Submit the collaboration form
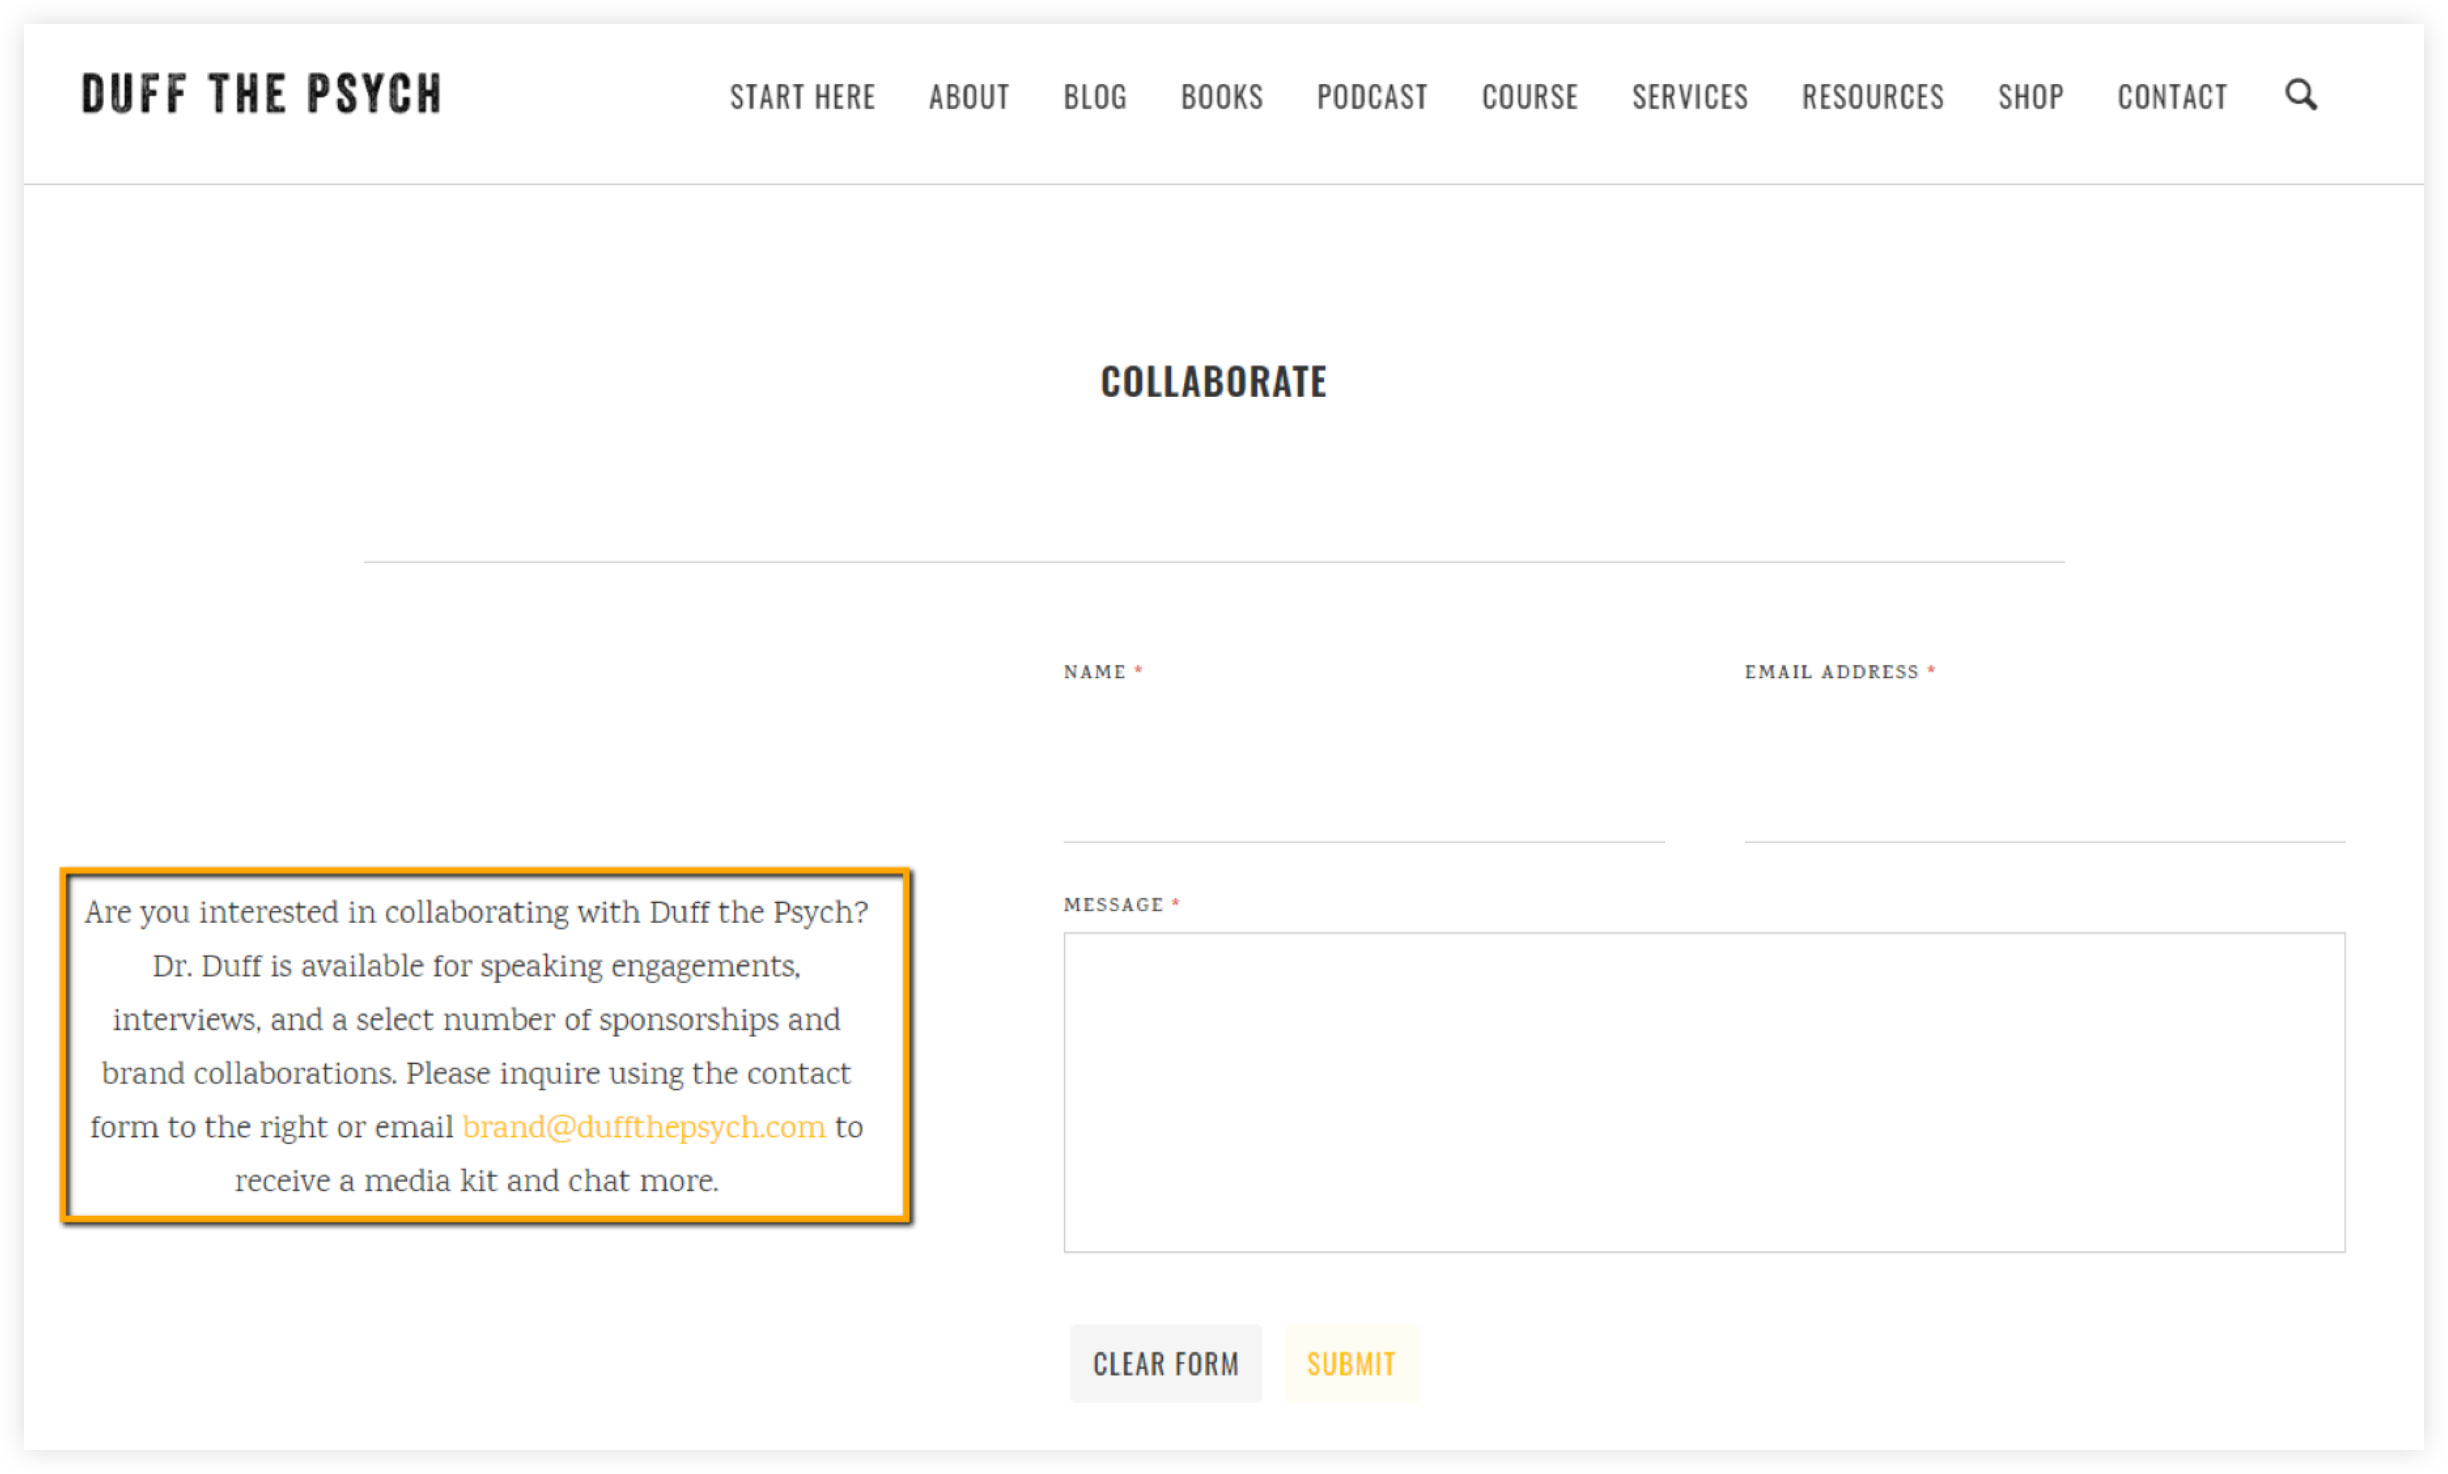This screenshot has height=1474, width=2448. point(1351,1363)
